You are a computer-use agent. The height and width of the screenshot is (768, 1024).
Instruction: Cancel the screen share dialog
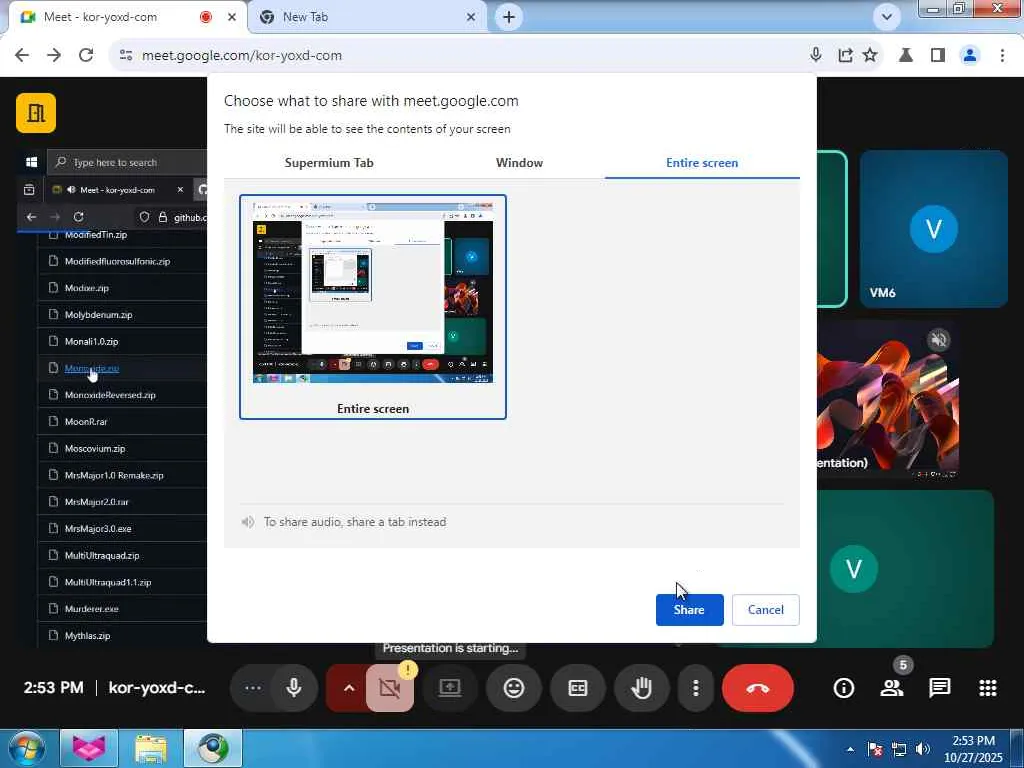(765, 609)
